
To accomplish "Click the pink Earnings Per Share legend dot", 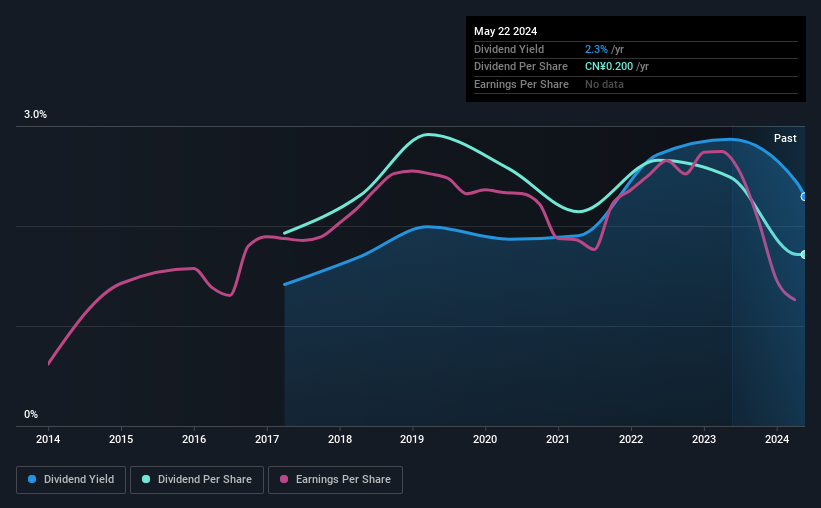I will (x=284, y=479).
